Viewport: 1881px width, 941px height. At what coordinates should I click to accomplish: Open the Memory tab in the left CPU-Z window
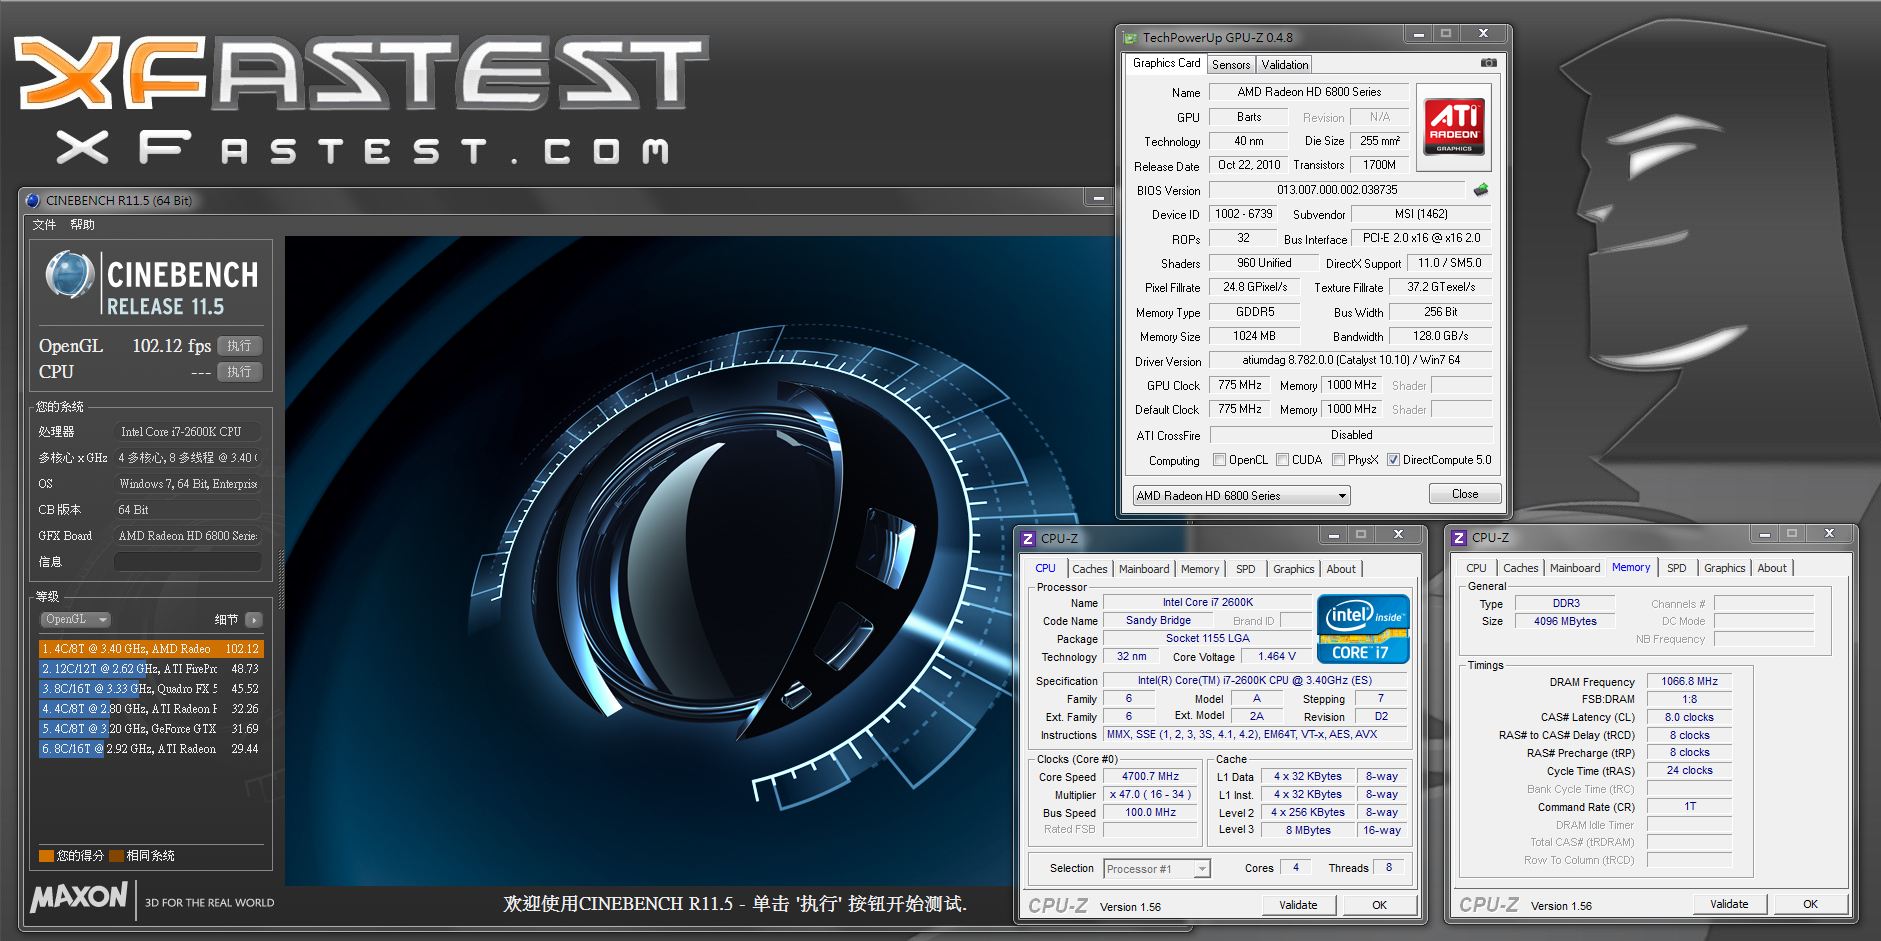(1200, 569)
